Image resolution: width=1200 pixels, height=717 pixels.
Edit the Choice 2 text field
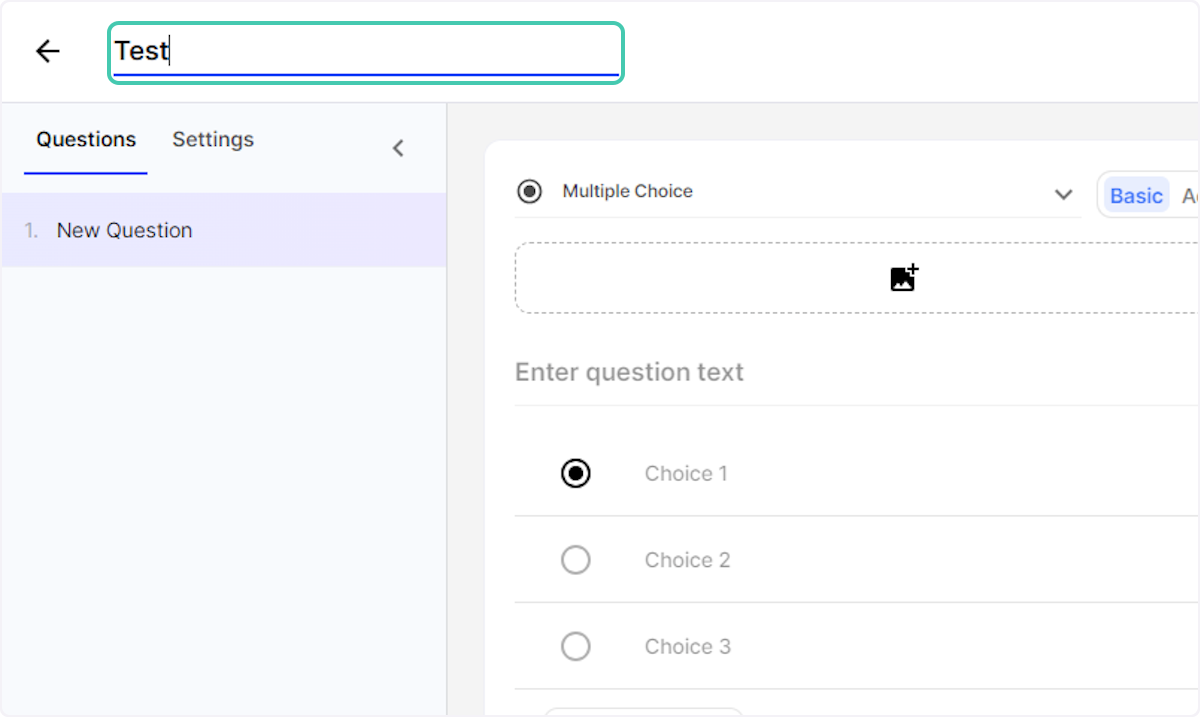click(688, 561)
